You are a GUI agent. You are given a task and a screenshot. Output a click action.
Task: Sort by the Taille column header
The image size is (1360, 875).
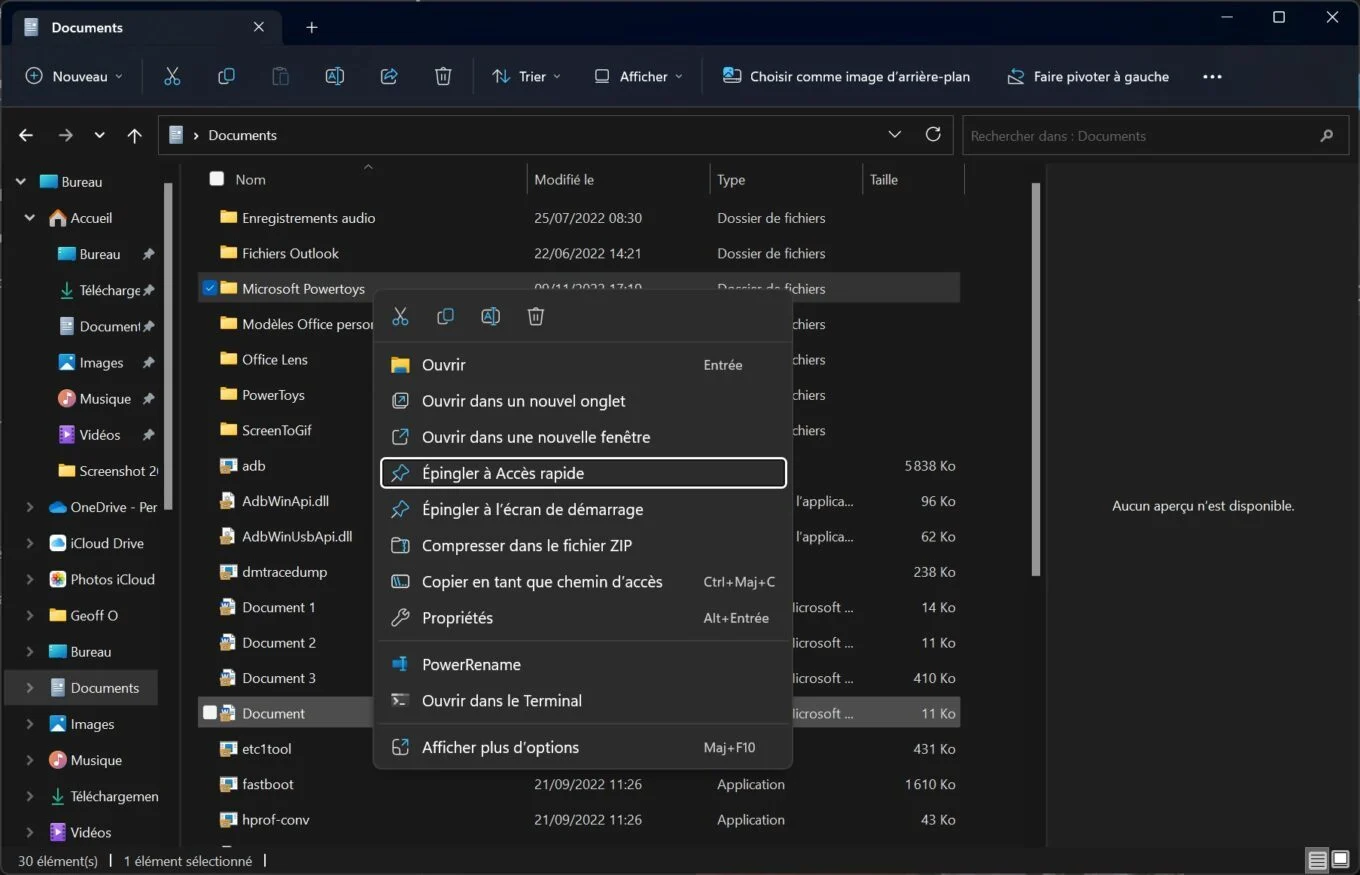[912, 180]
